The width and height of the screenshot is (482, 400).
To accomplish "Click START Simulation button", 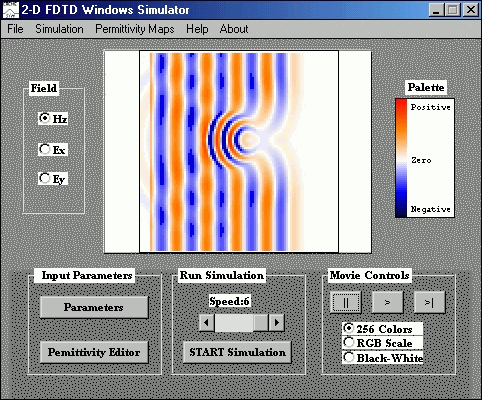I will [237, 352].
